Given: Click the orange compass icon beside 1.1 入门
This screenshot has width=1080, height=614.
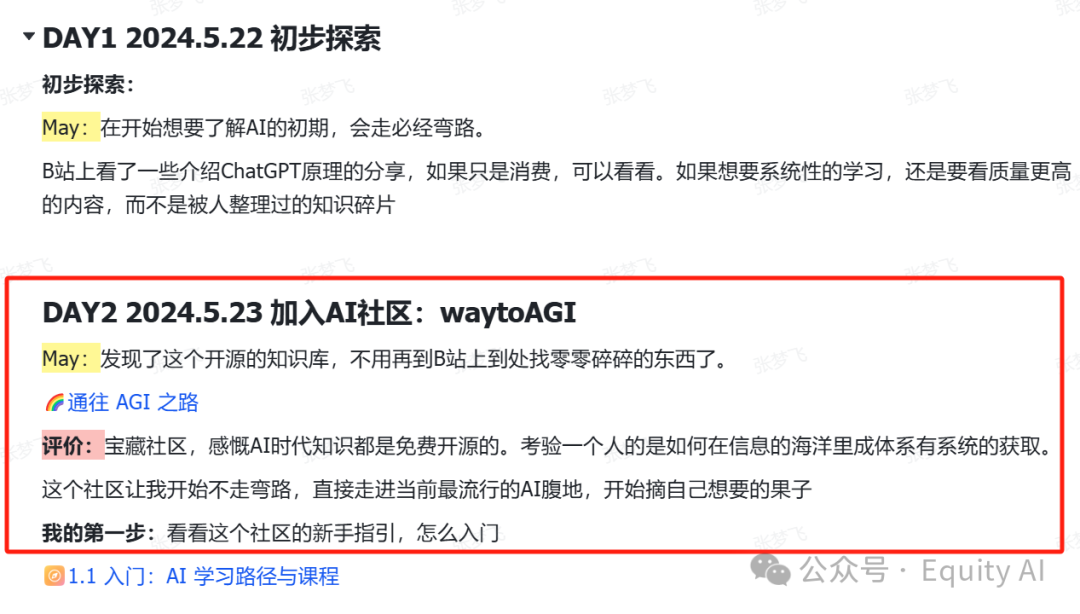Looking at the screenshot, I should pos(54,575).
